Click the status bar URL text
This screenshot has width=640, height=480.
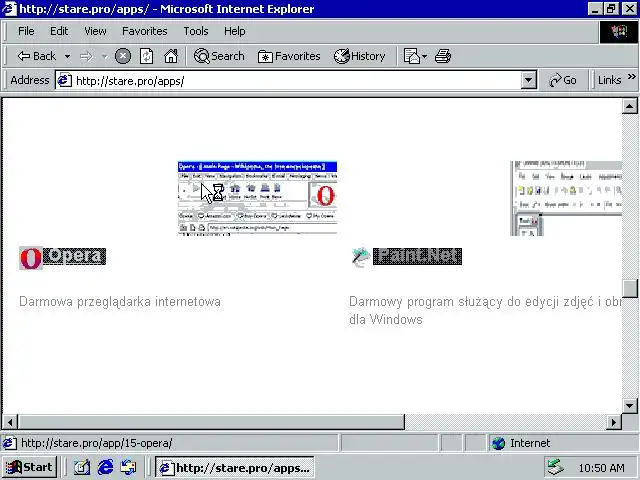click(x=97, y=443)
